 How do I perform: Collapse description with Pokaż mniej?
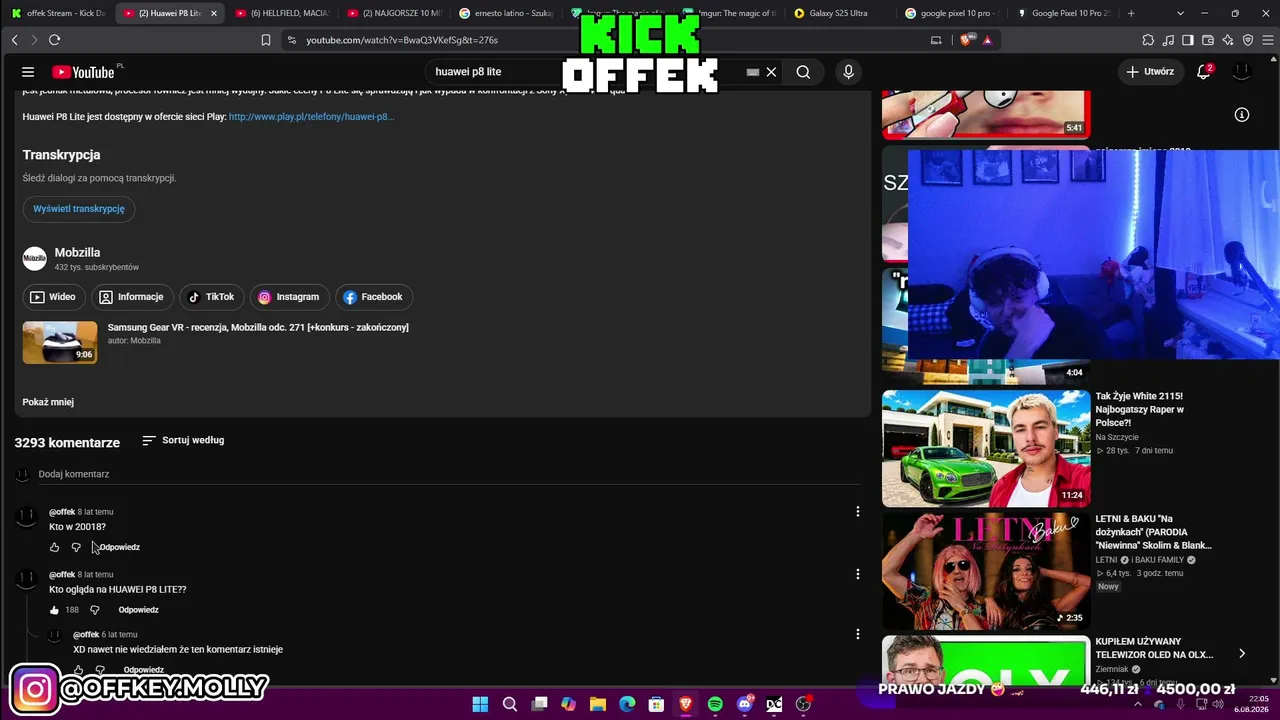(48, 402)
